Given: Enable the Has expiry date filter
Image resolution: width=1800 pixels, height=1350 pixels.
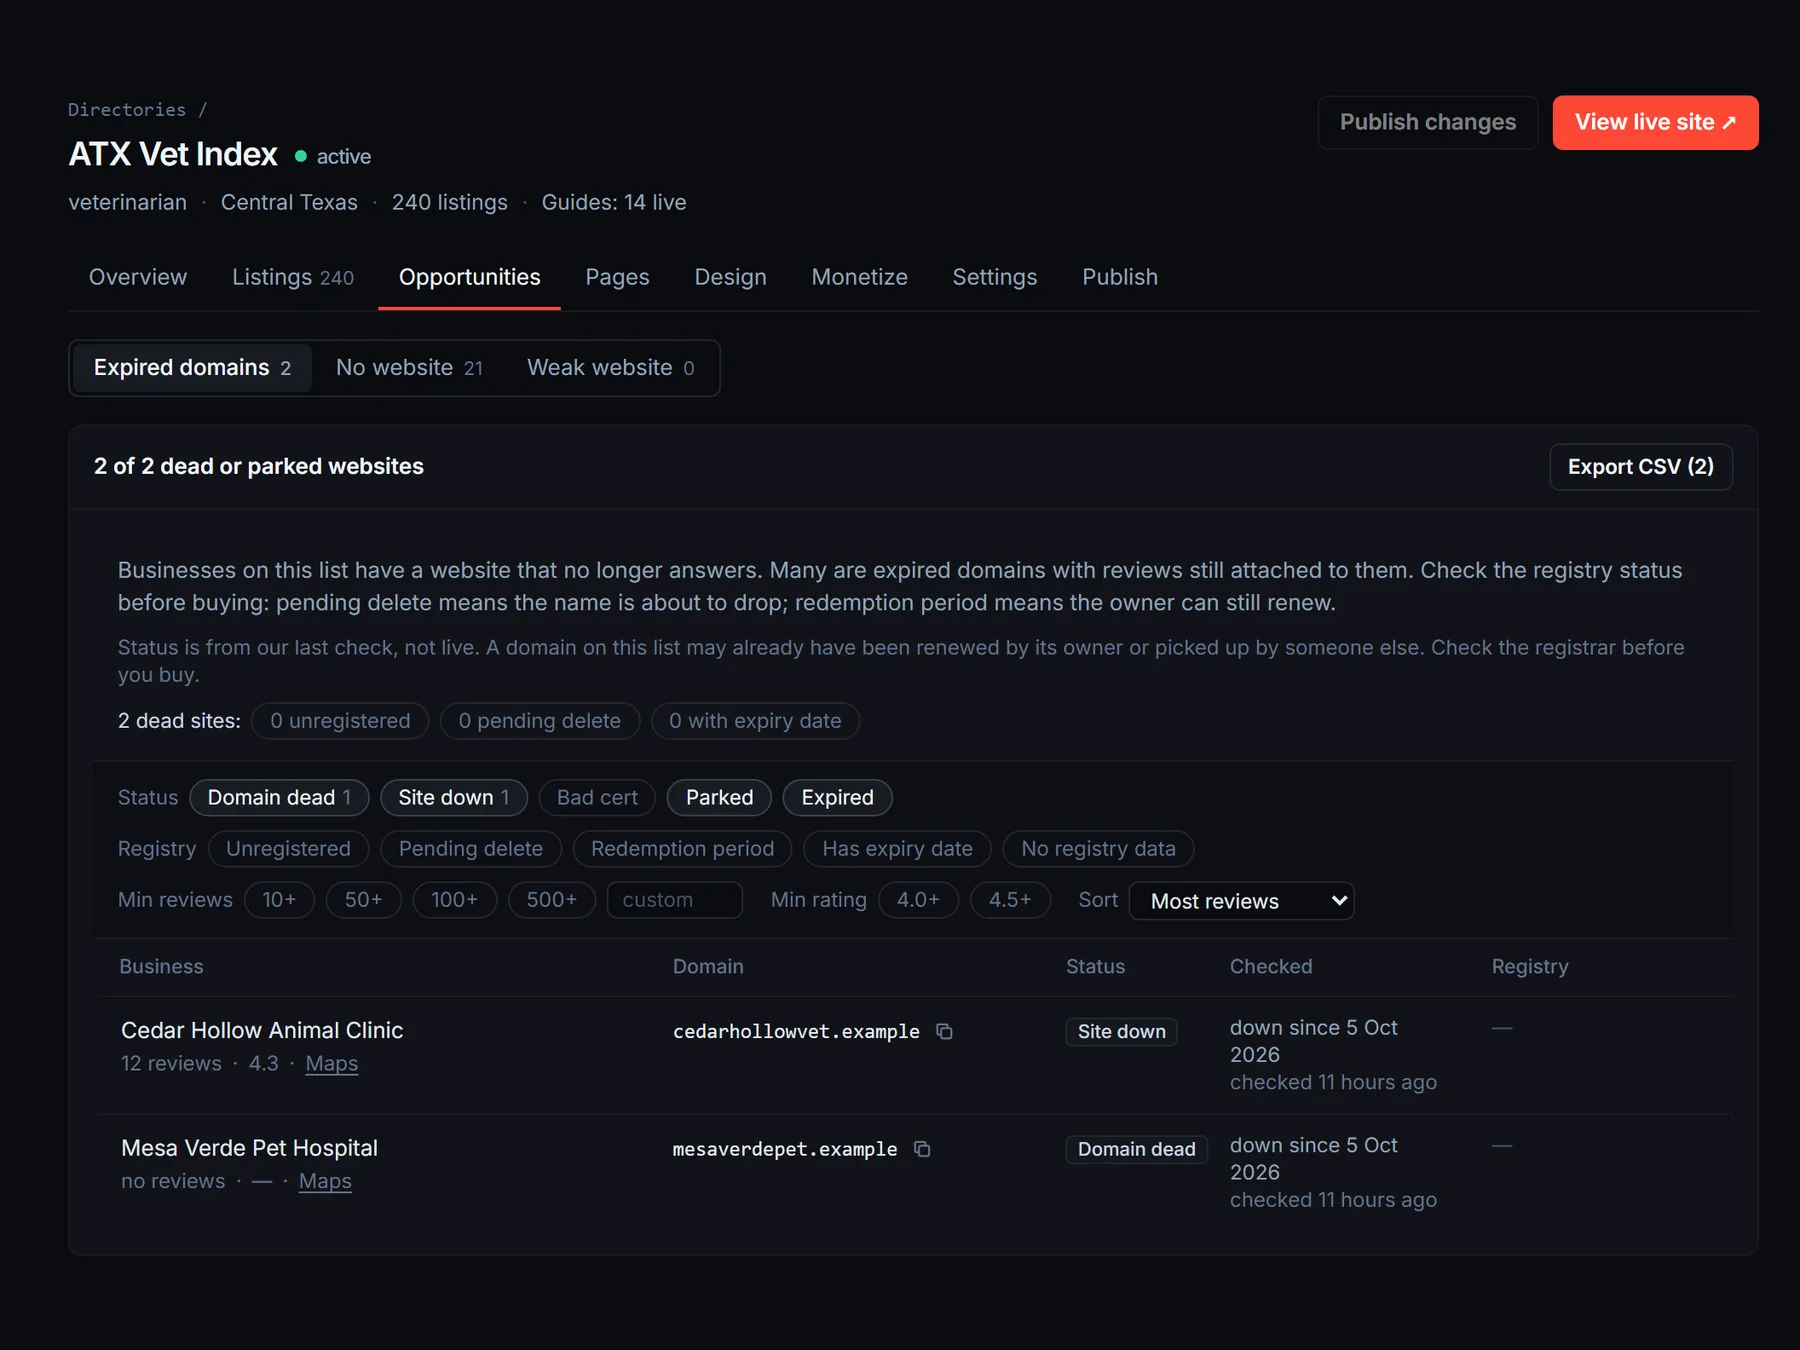Looking at the screenshot, I should point(897,848).
